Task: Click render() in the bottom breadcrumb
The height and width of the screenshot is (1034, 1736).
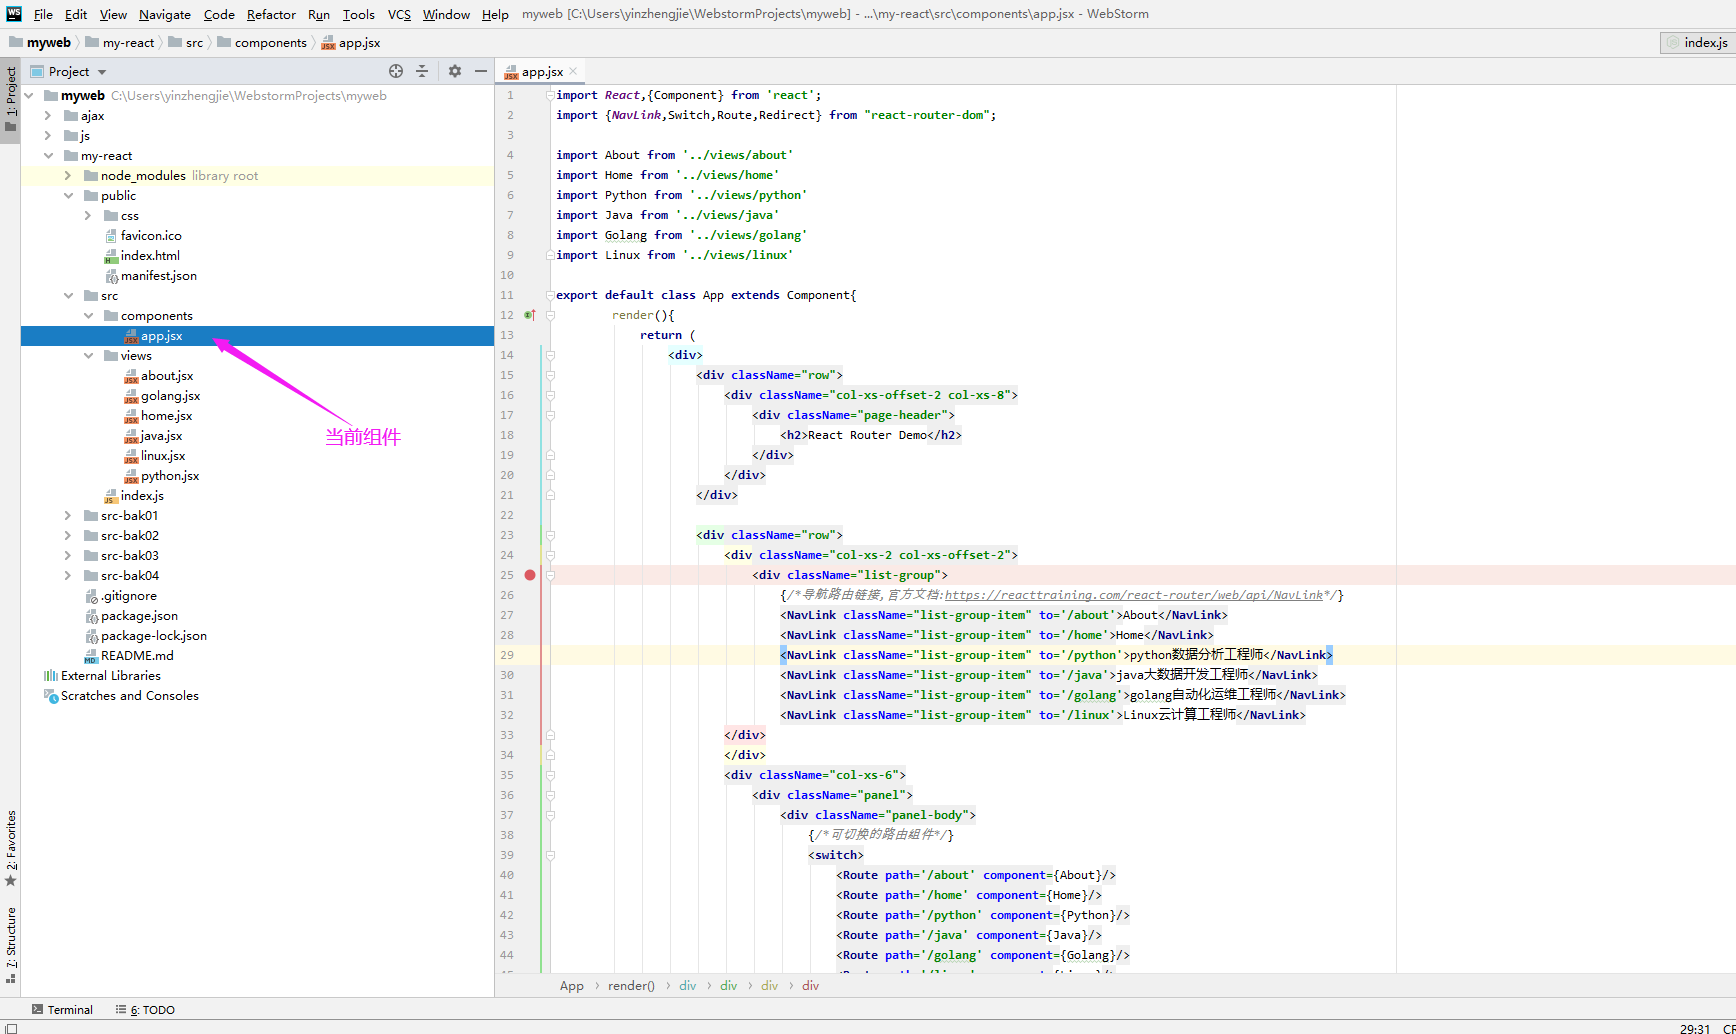Action: (631, 986)
